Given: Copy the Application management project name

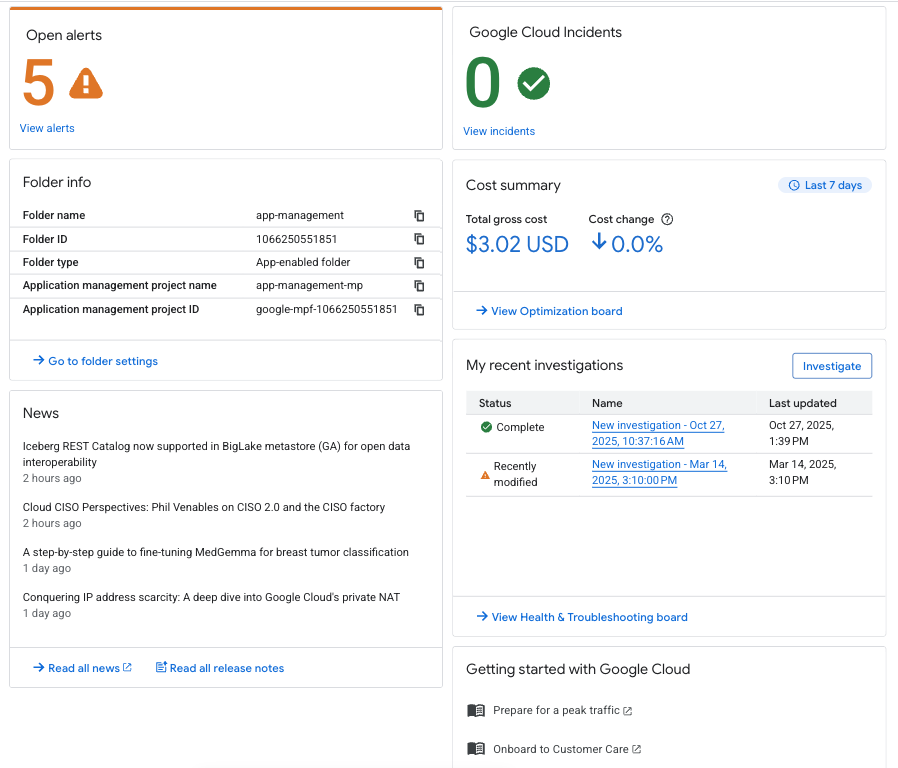Looking at the screenshot, I should click(419, 286).
